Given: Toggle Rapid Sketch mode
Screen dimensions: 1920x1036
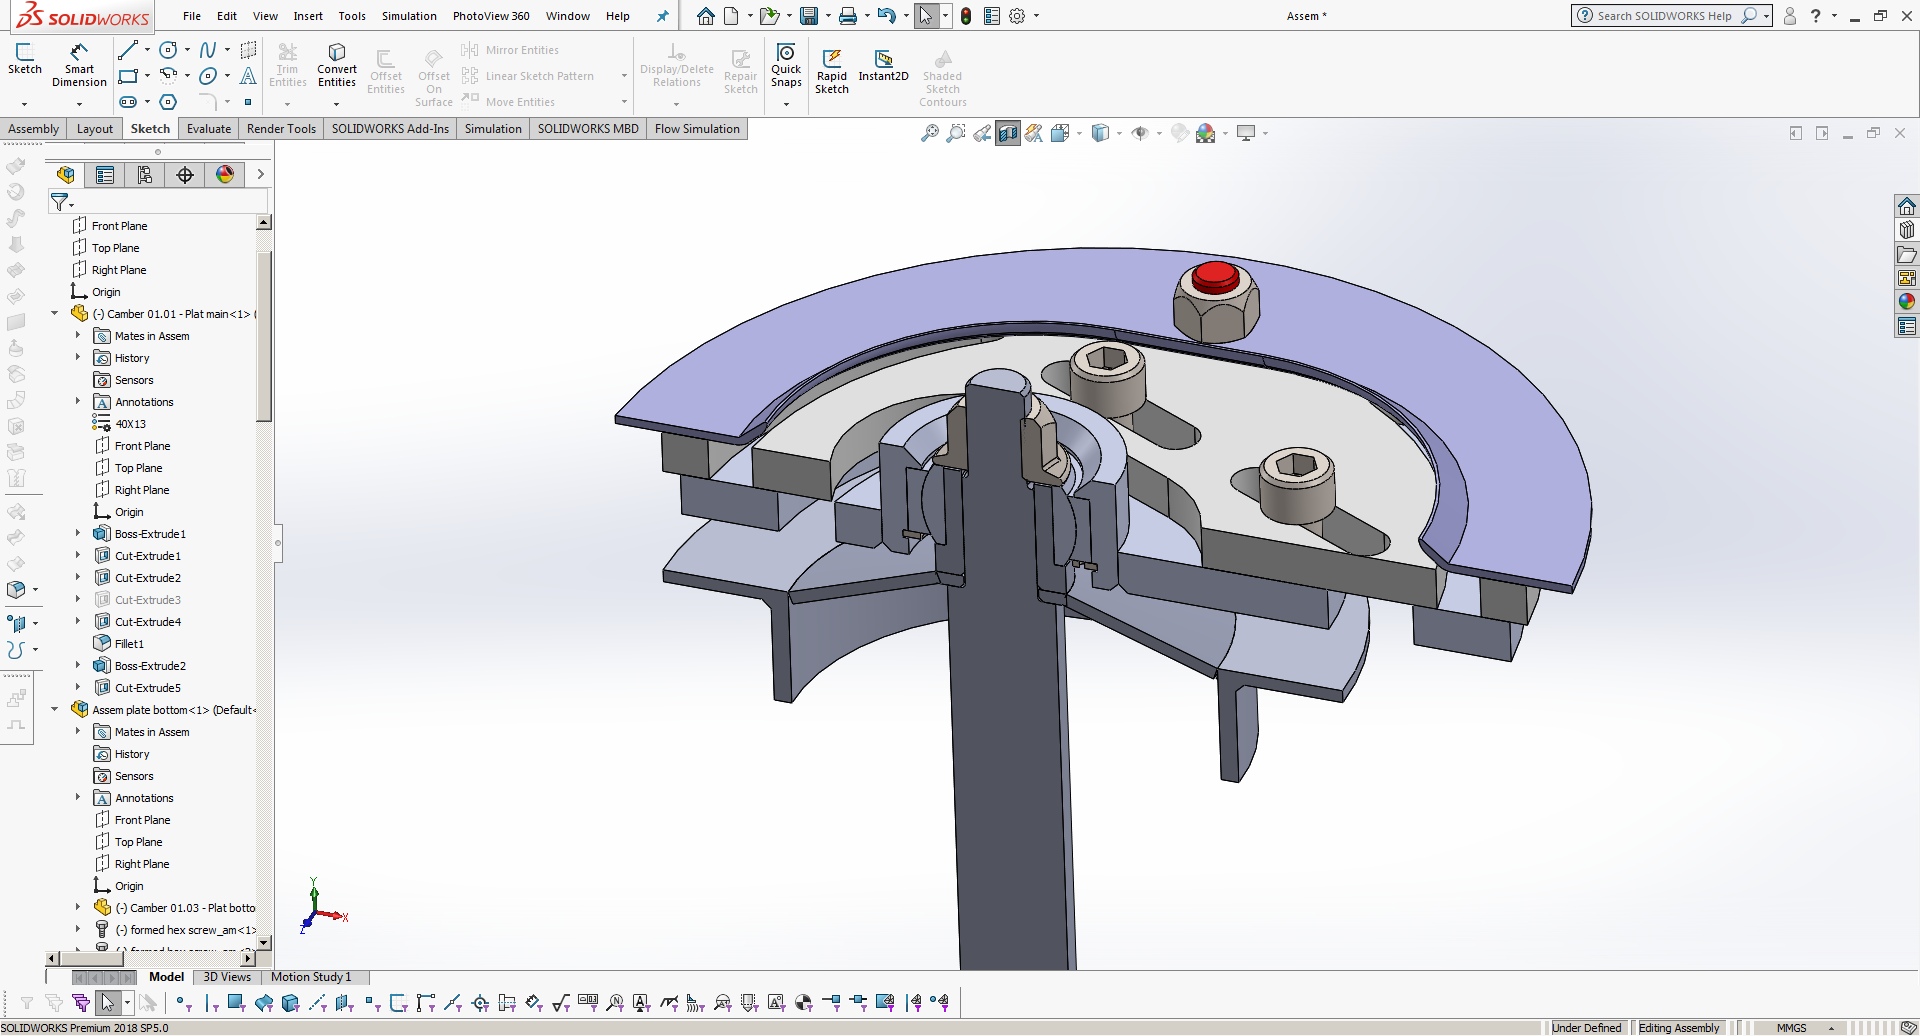Looking at the screenshot, I should [832, 68].
